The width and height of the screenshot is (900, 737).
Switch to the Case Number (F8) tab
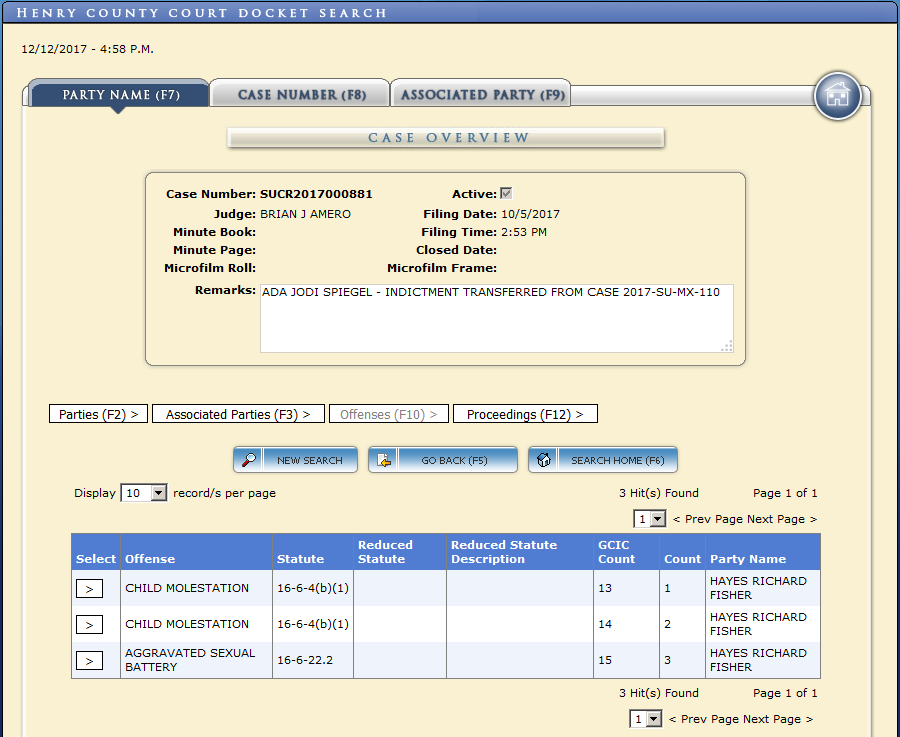301,95
